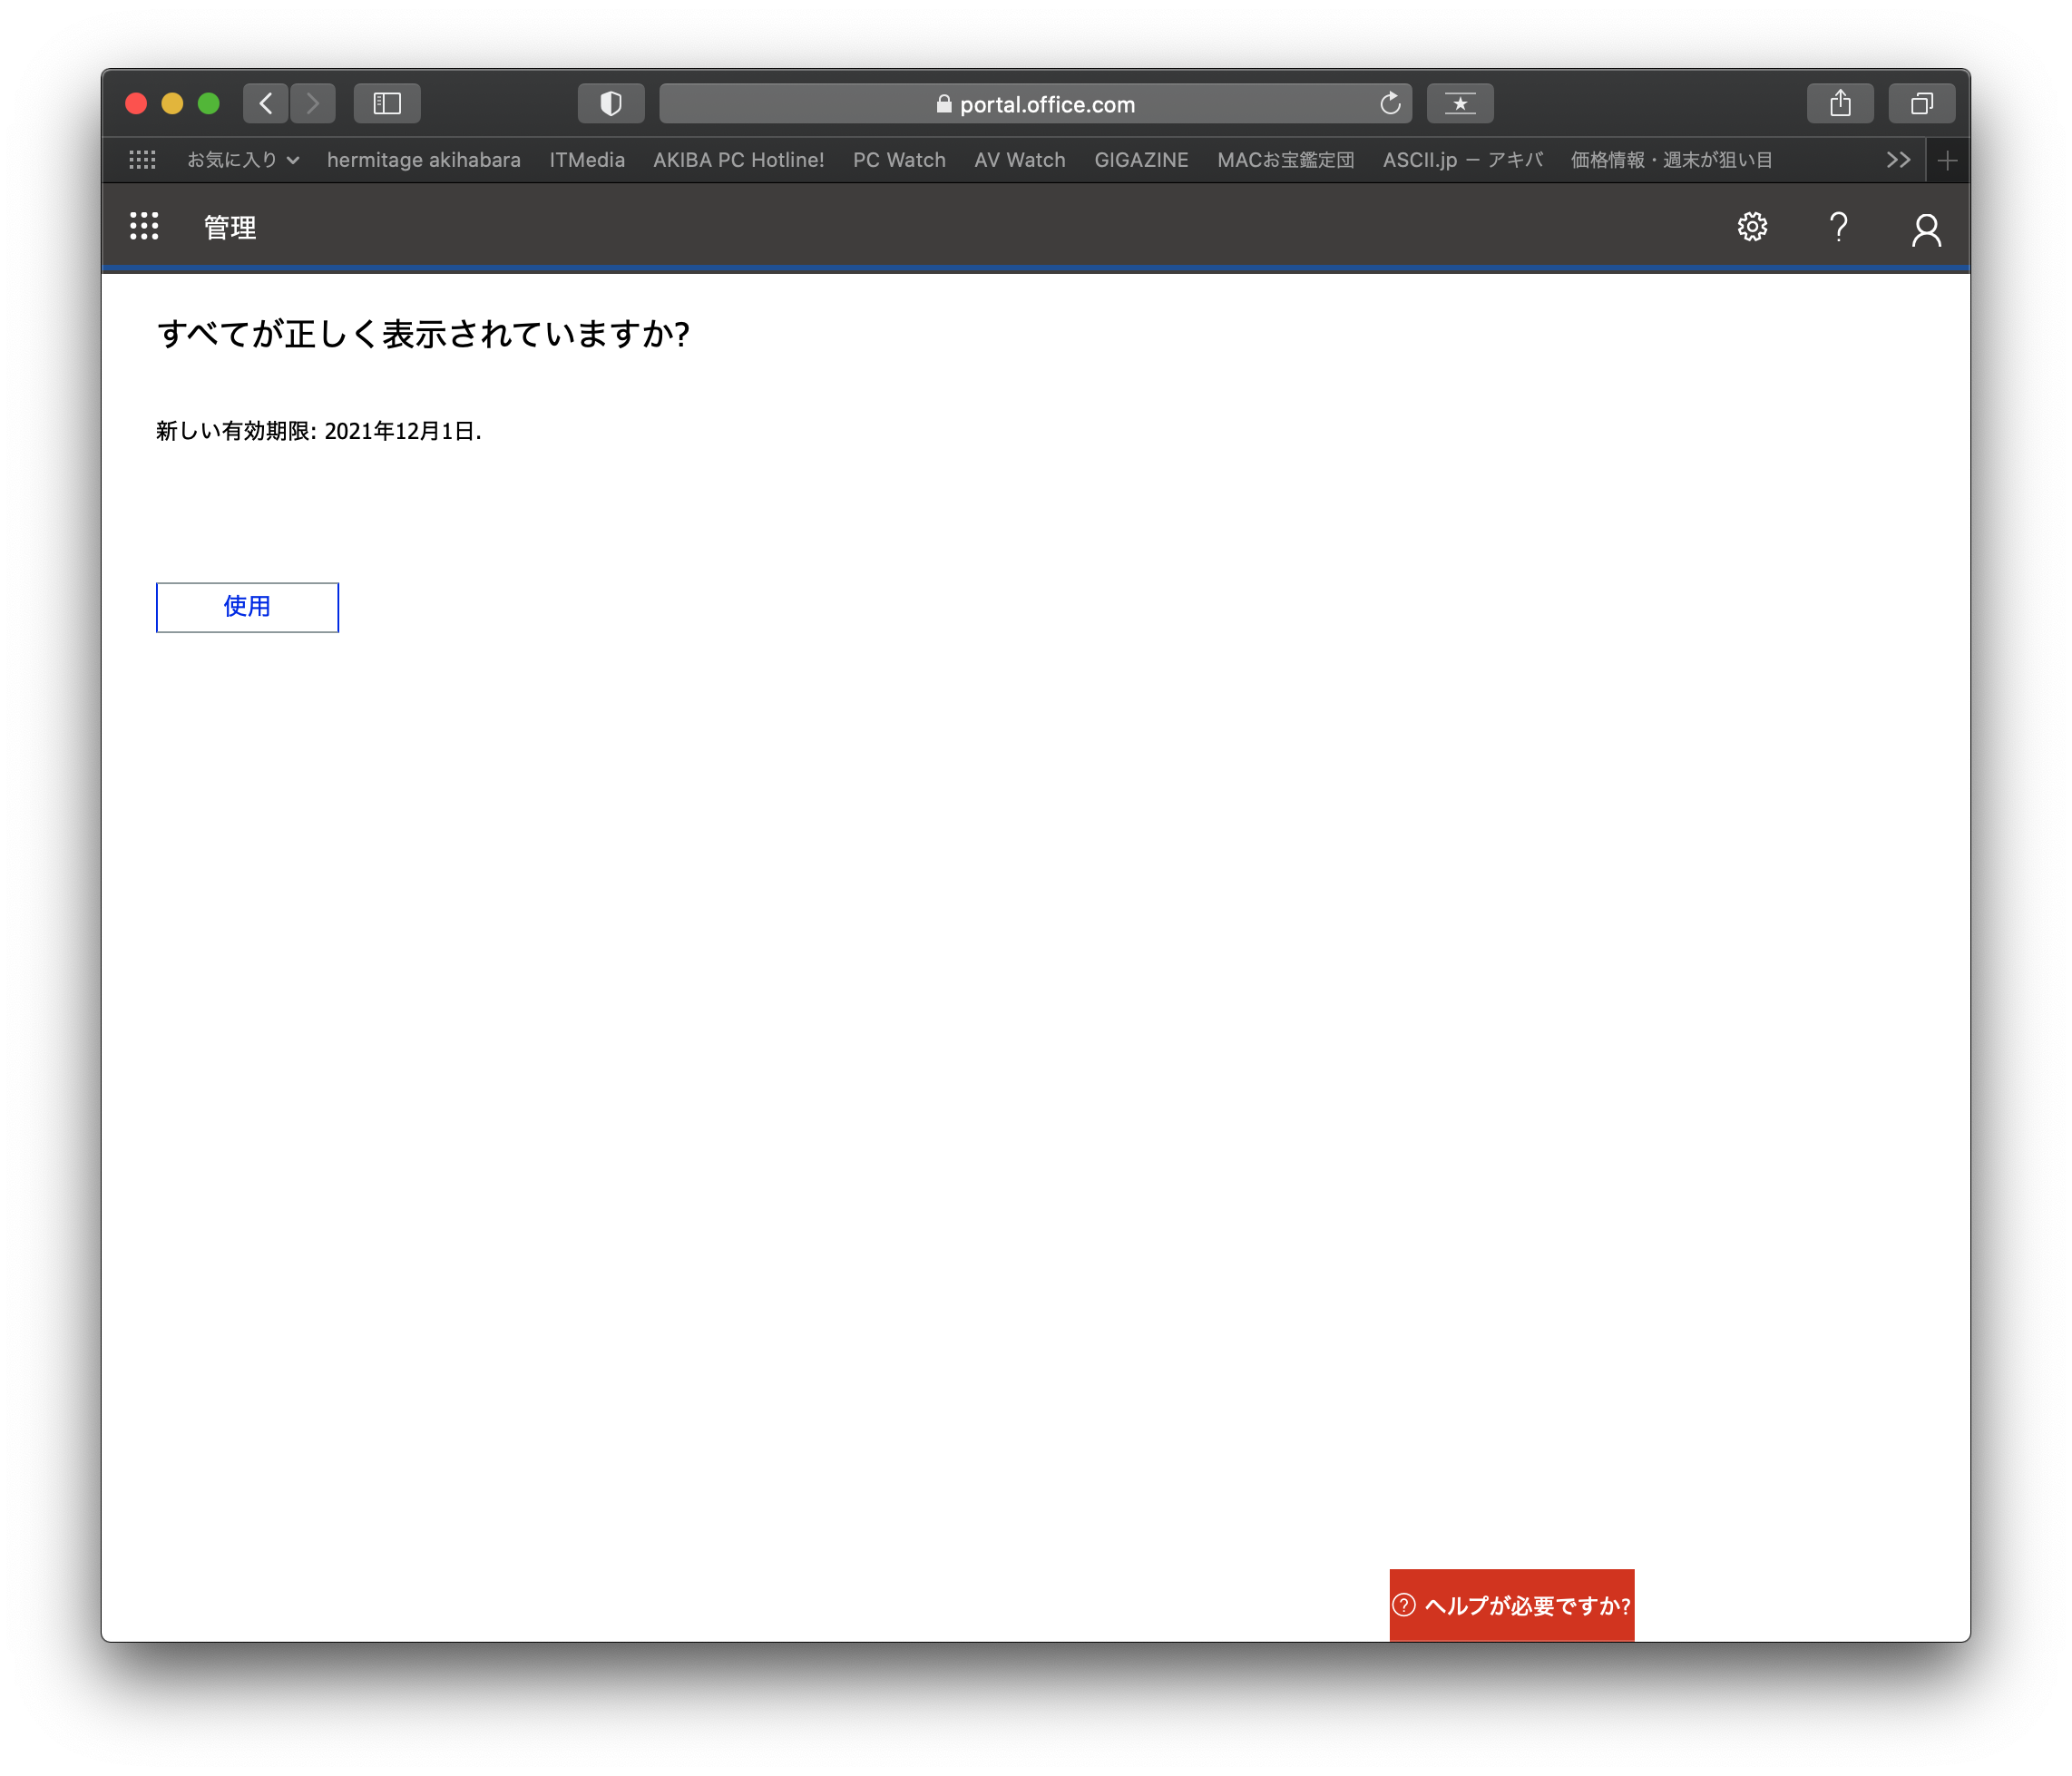Screen dimensions: 2072x1776
Task: Click the portal.office.com address field
Action: tap(1035, 103)
